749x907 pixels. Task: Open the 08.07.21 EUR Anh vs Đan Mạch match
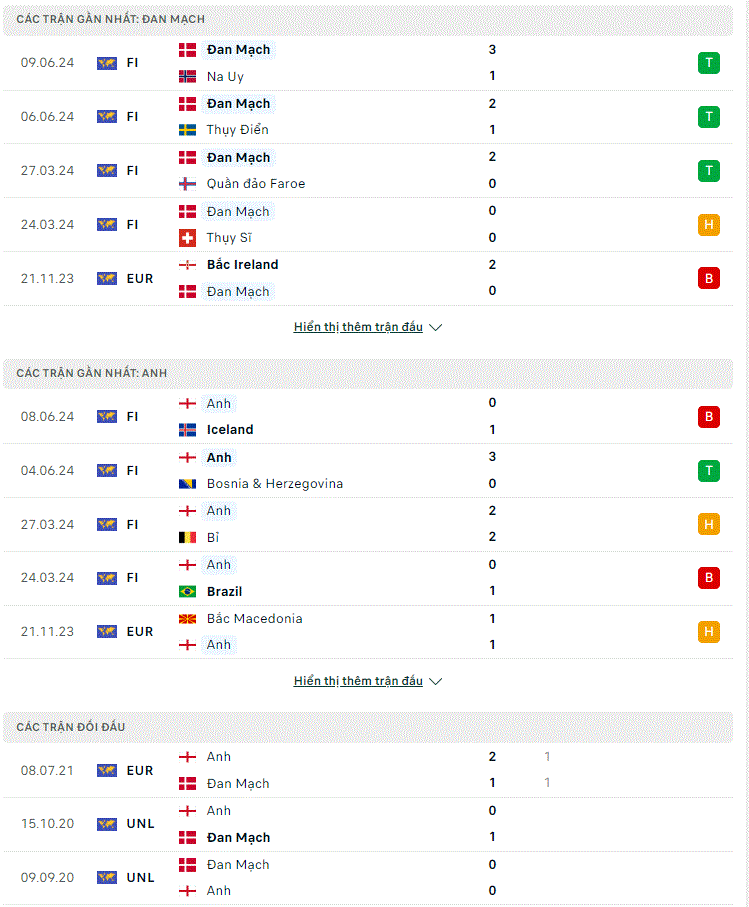[368, 770]
